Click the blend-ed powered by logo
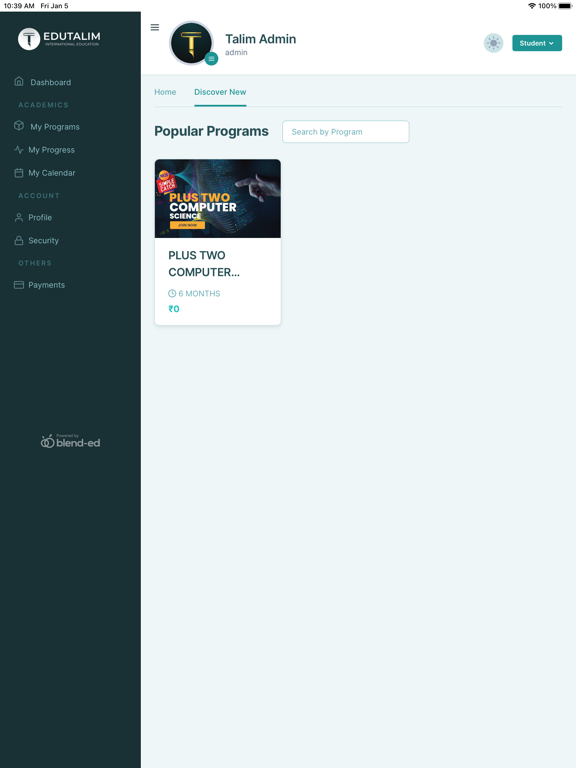Viewport: 576px width, 768px height. 71,441
